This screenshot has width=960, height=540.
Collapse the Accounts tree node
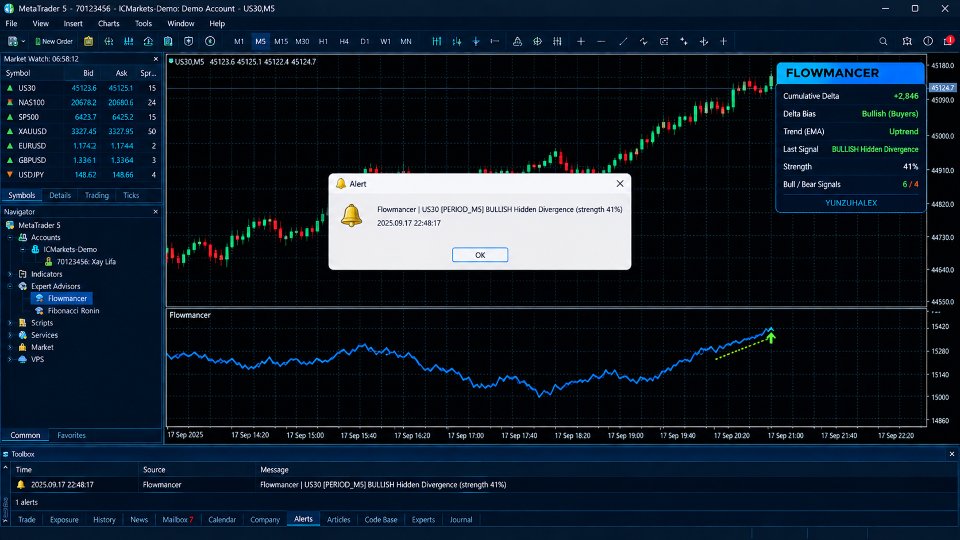tap(10, 238)
